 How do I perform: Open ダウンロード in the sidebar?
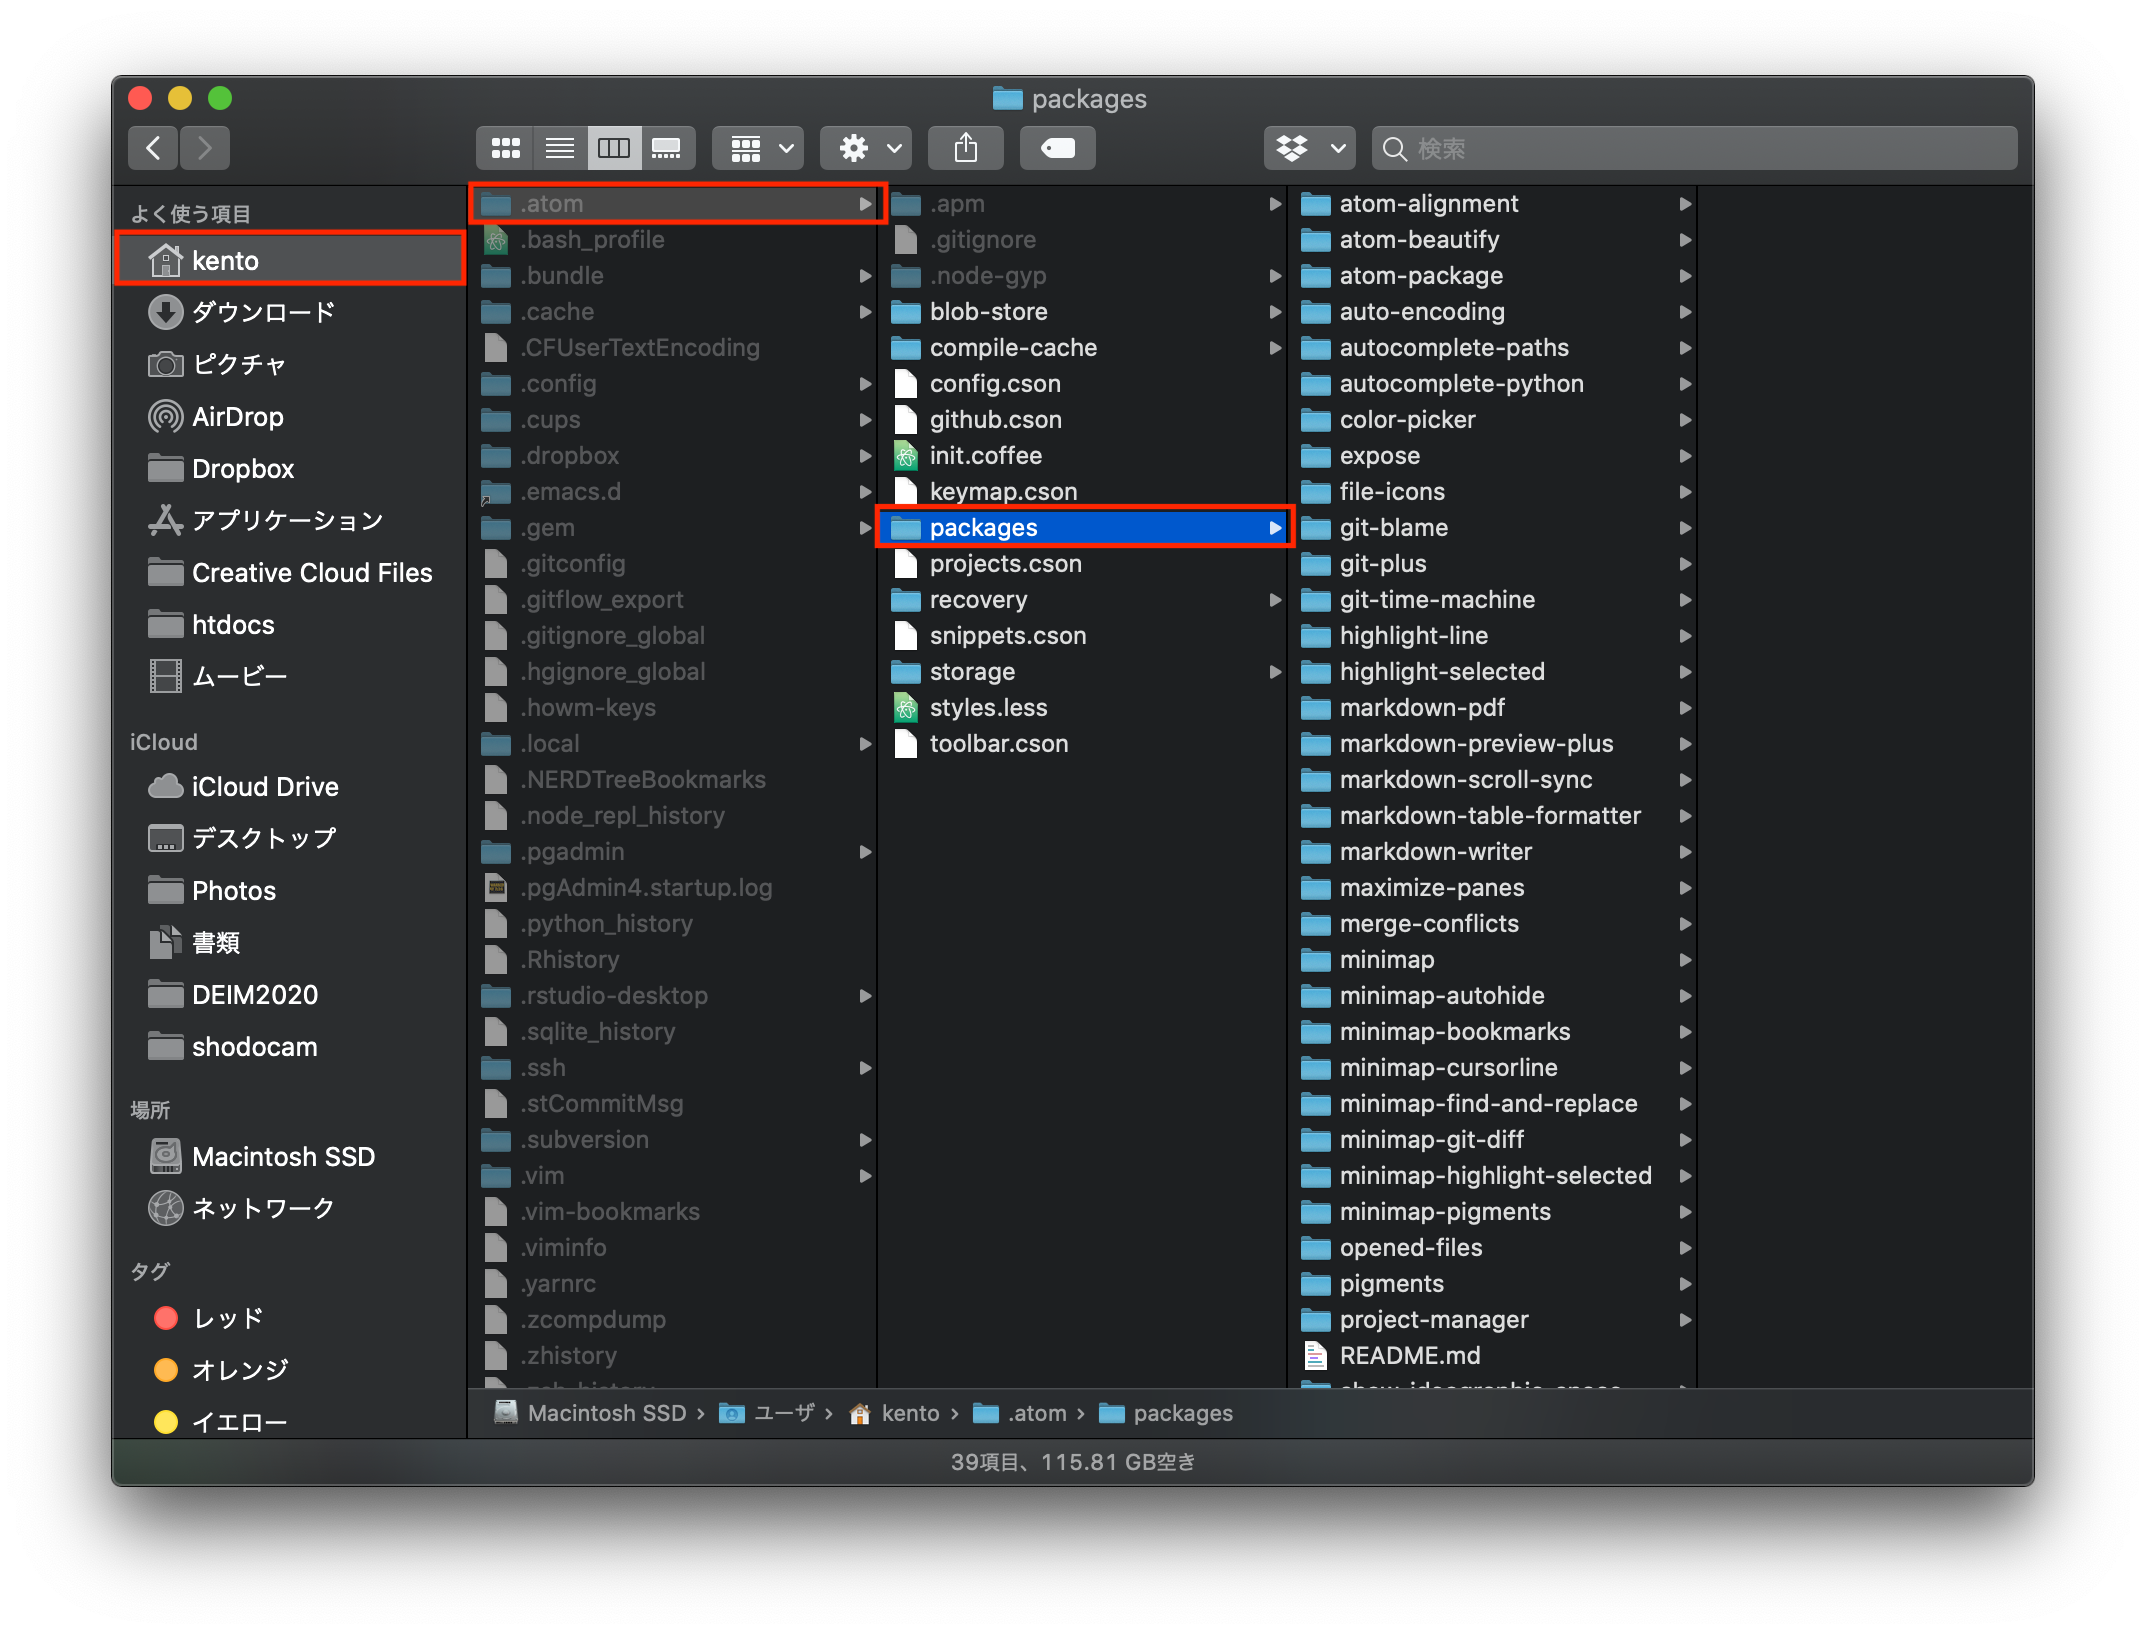click(x=290, y=312)
